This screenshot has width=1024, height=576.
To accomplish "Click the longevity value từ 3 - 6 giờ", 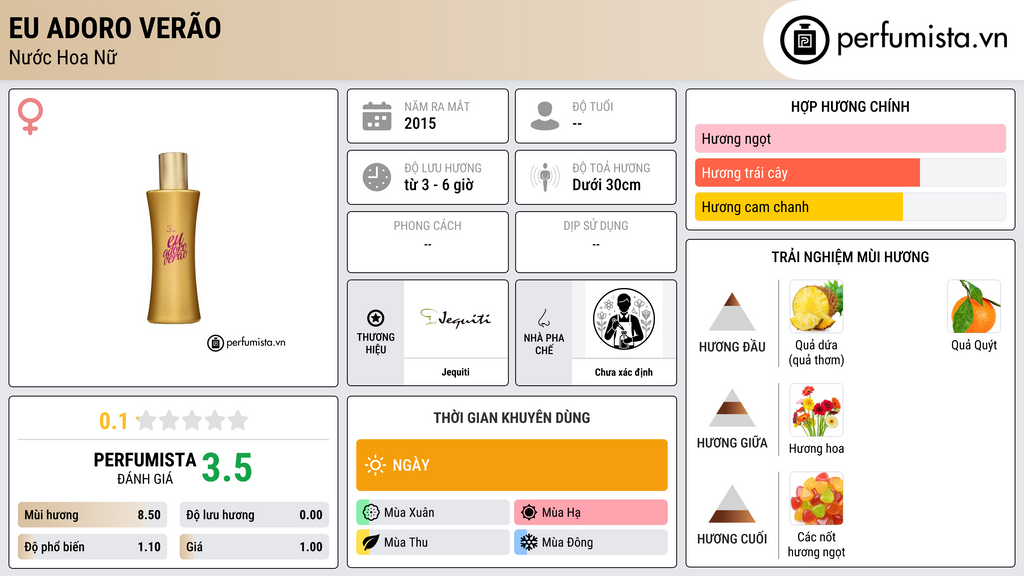I will (439, 185).
